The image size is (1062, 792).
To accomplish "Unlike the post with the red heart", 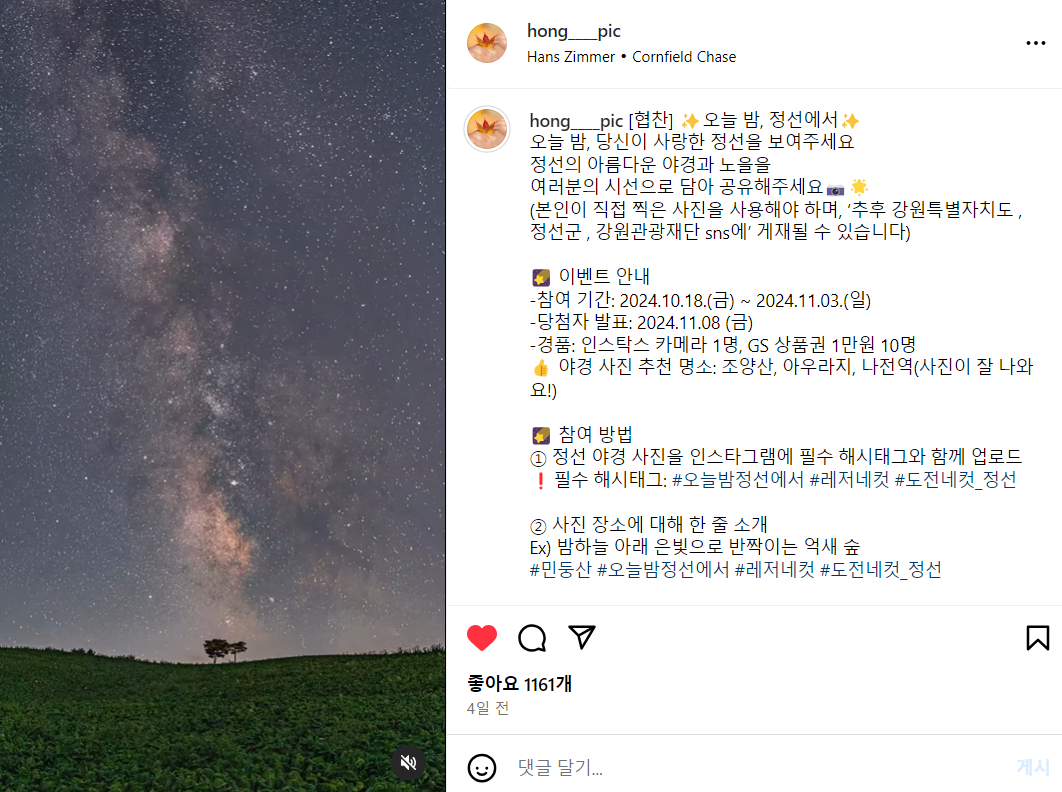I will (x=482, y=638).
